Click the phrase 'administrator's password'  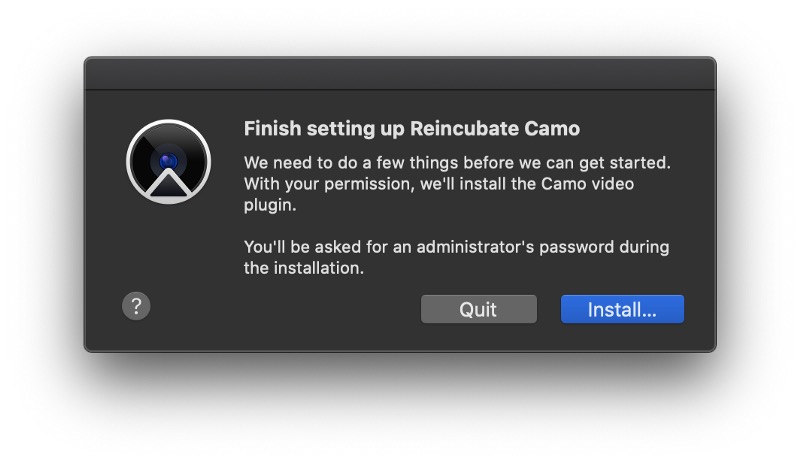pos(515,247)
